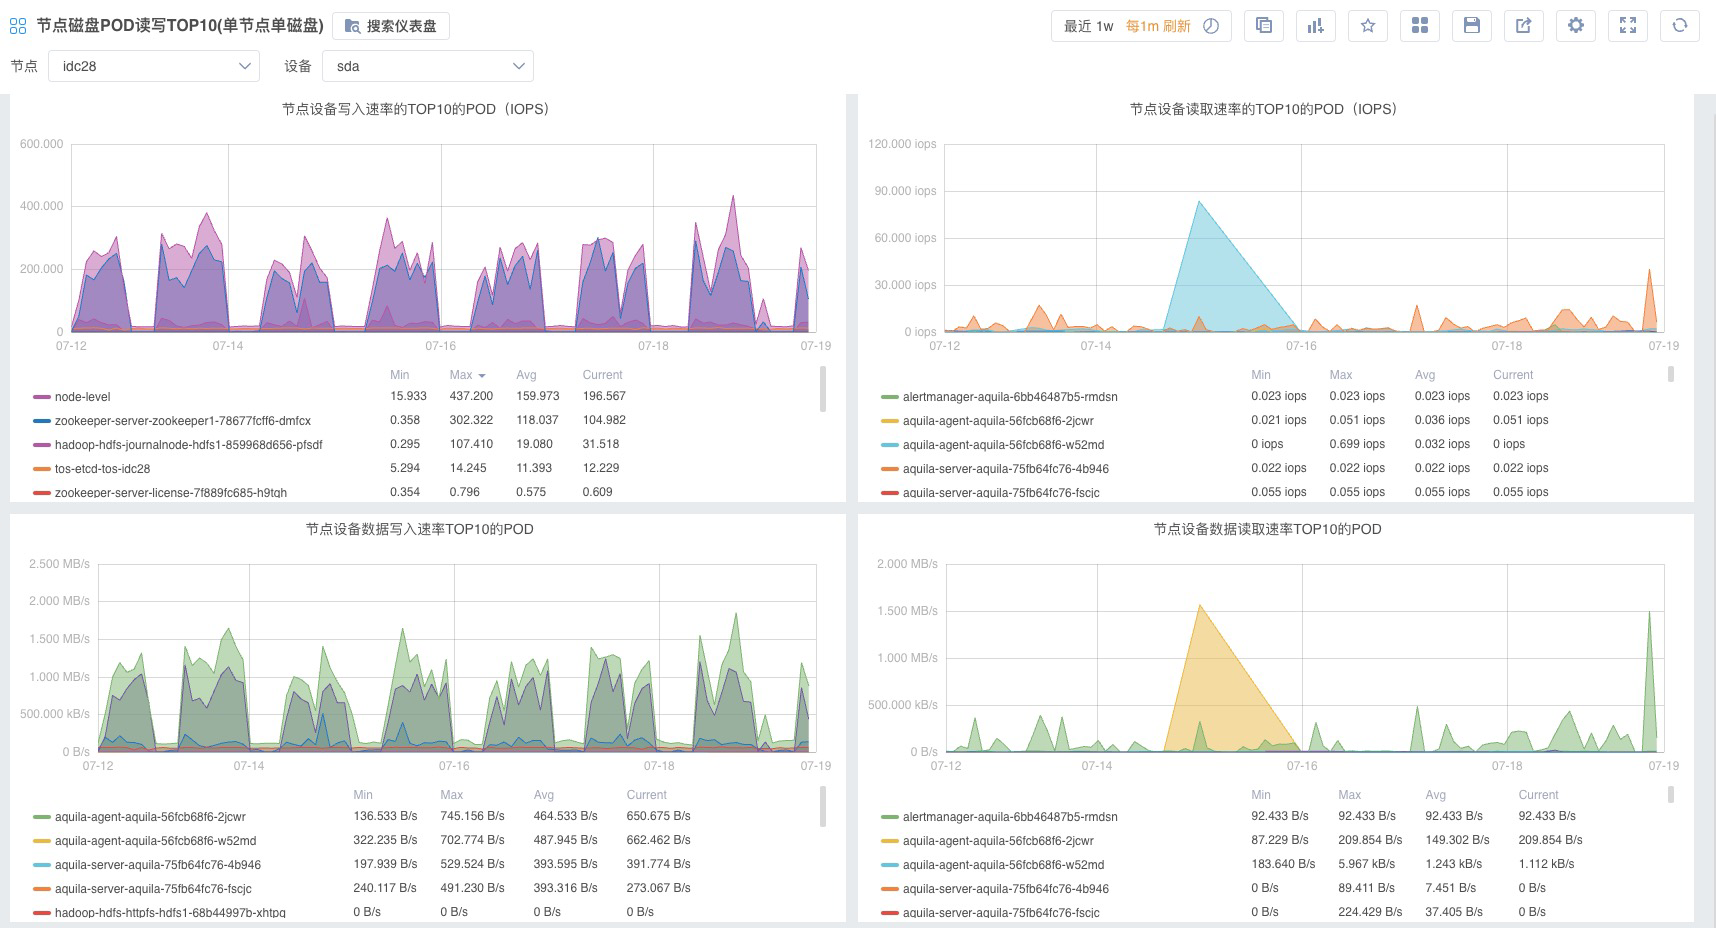Click the add panel chart icon
This screenshot has width=1716, height=928.
(1316, 26)
